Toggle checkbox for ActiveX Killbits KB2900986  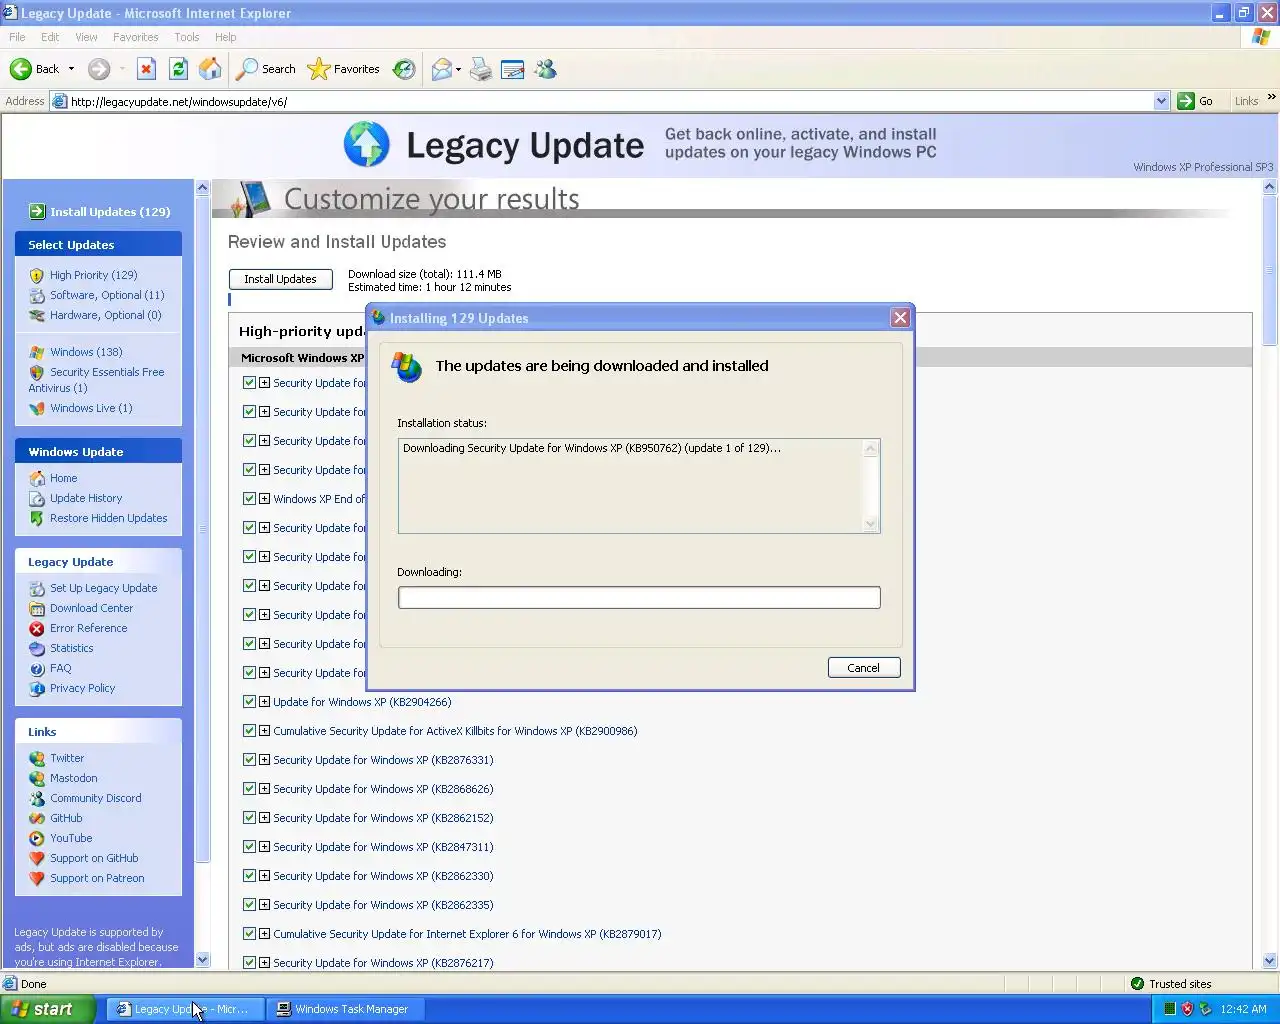click(x=249, y=731)
